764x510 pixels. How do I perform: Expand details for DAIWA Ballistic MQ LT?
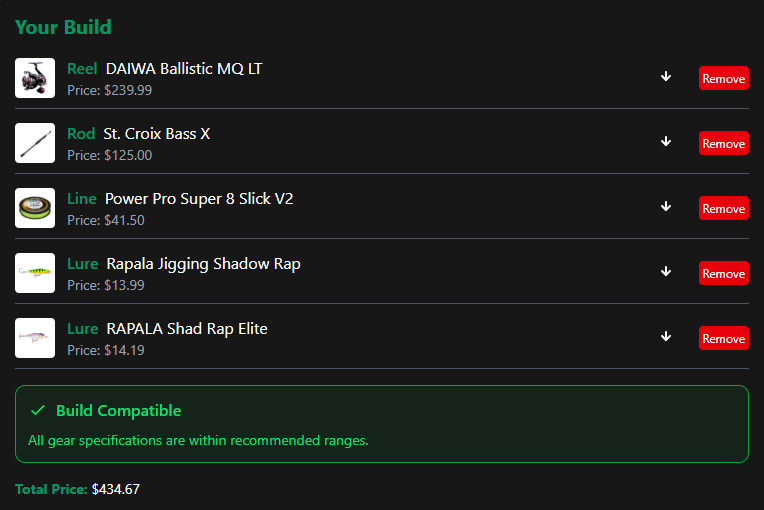click(x=666, y=77)
